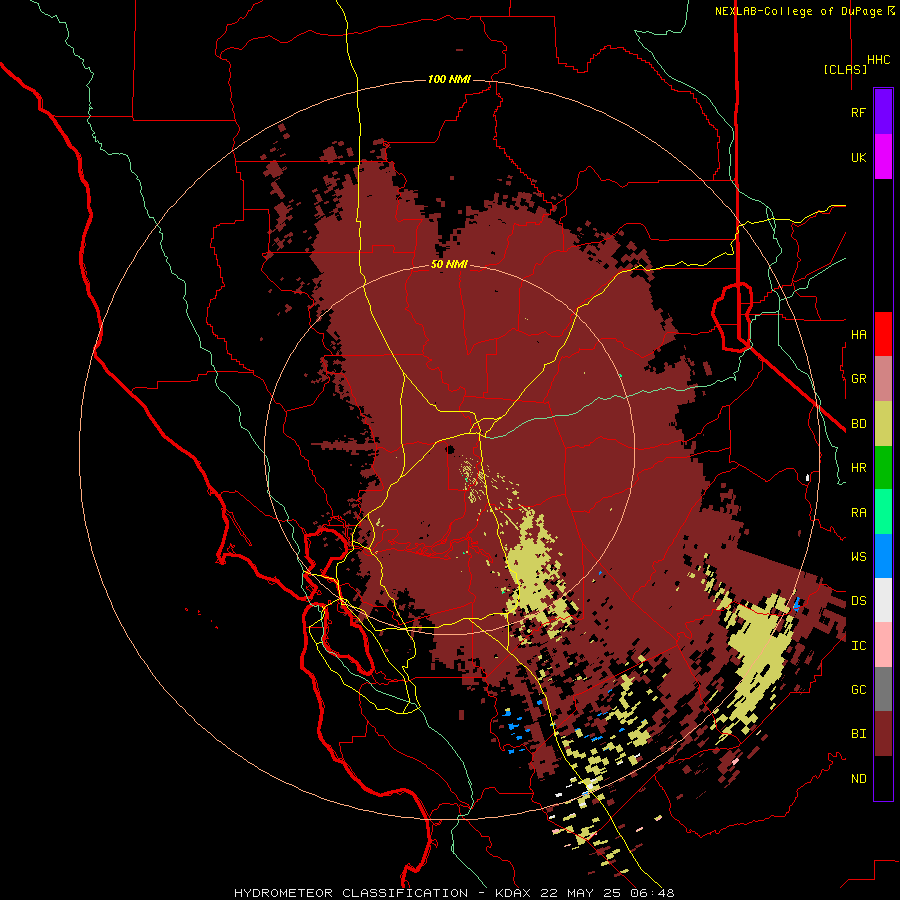Click the HA red legend swatch
This screenshot has height=900, width=900.
[x=883, y=334]
